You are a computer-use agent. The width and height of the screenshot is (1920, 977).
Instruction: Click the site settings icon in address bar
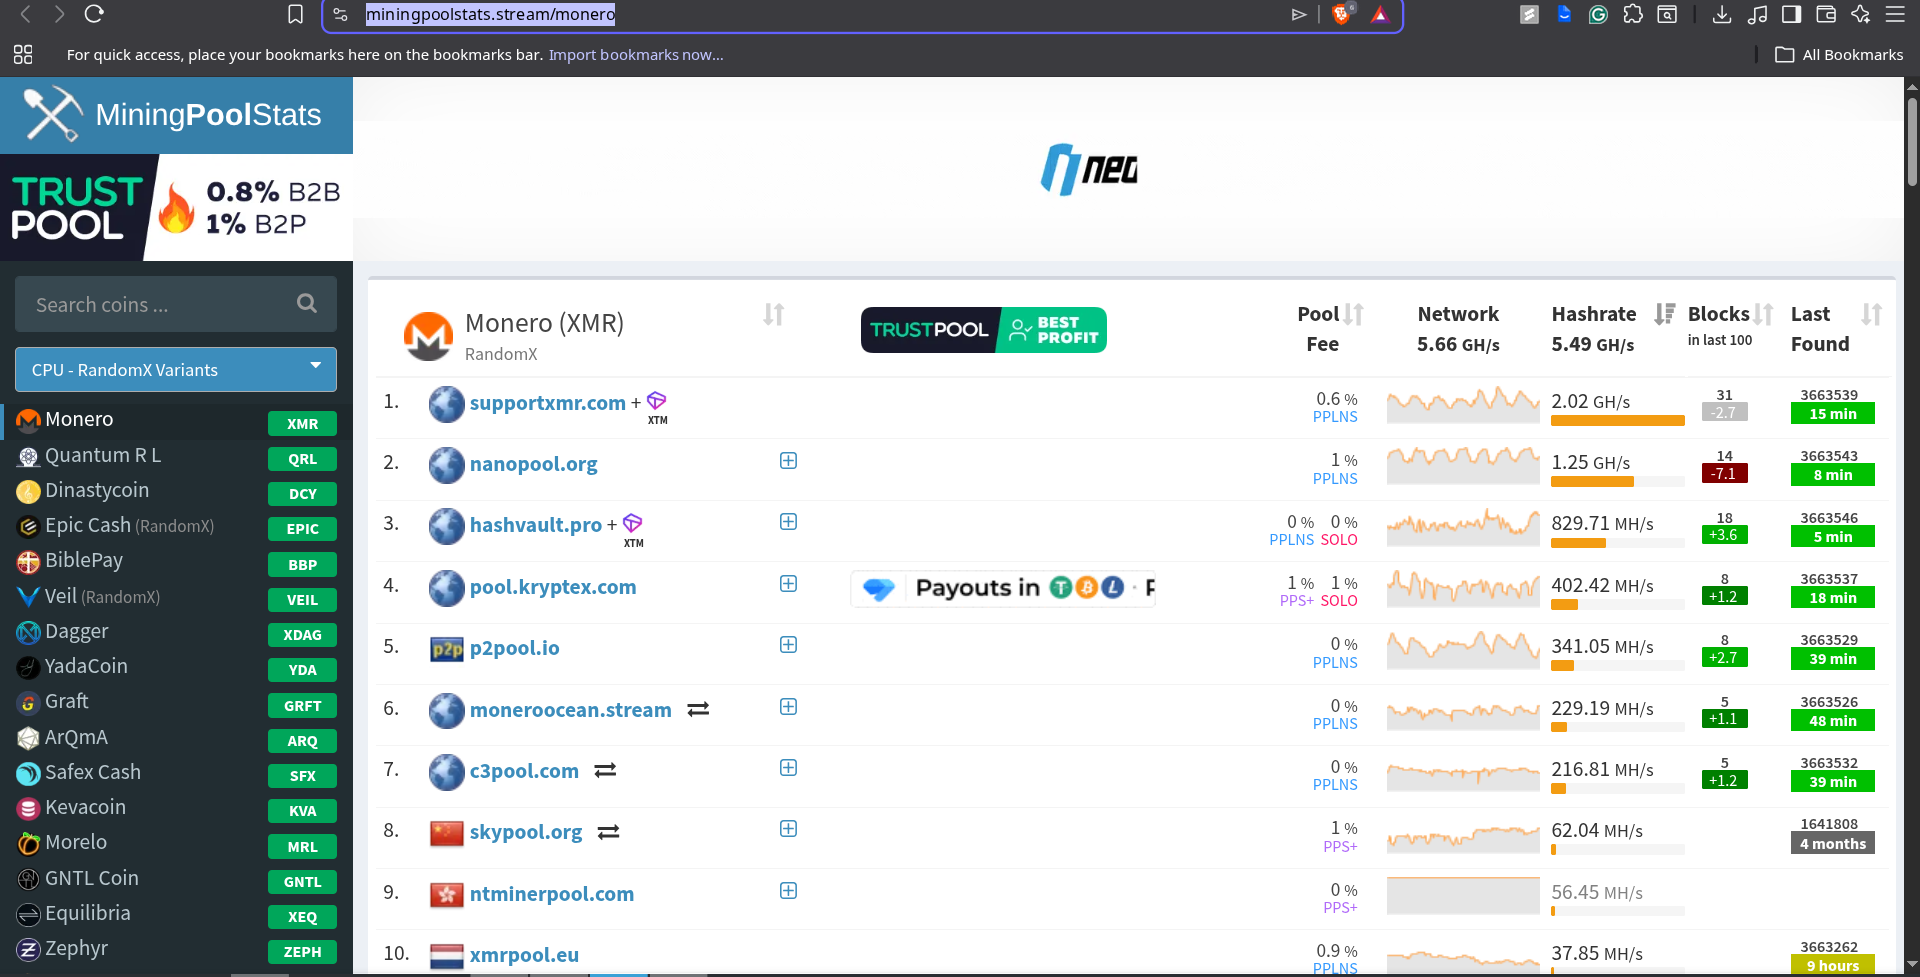point(341,14)
